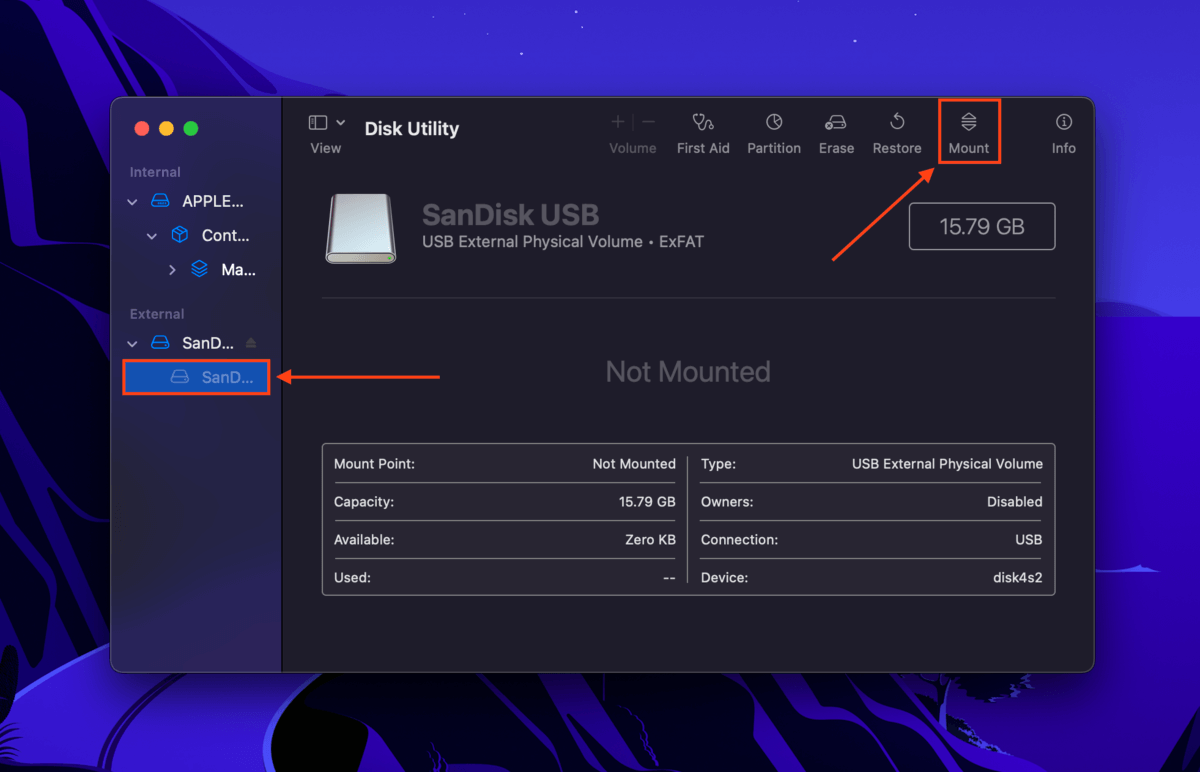Click the Mount Point row label
Screen dimensions: 1200x772
(374, 464)
